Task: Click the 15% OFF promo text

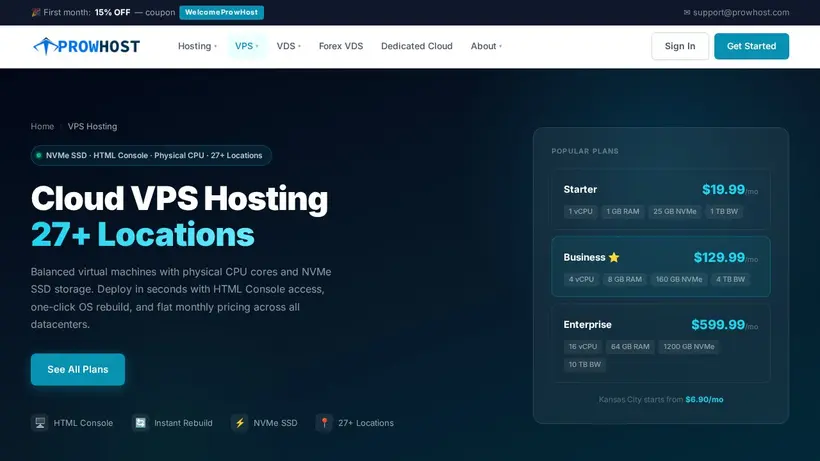Action: tap(112, 12)
